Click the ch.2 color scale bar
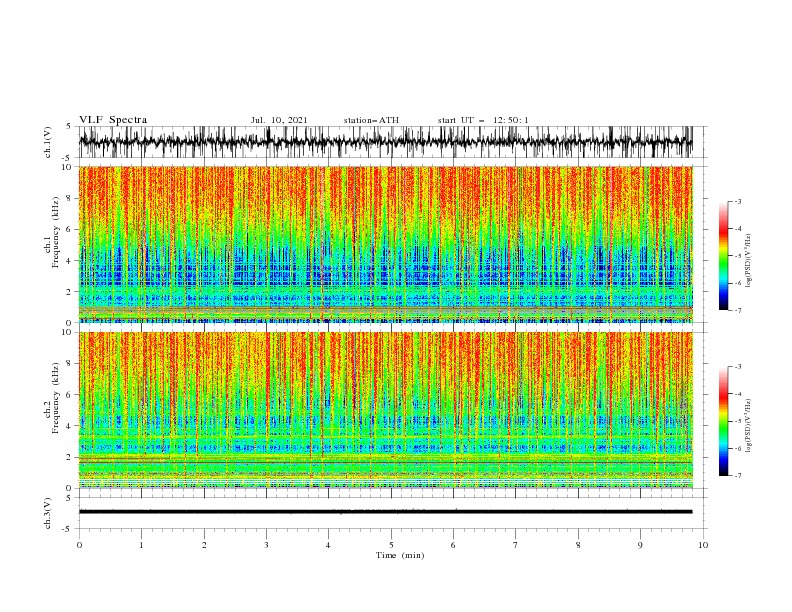The width and height of the screenshot is (792, 612). (724, 421)
